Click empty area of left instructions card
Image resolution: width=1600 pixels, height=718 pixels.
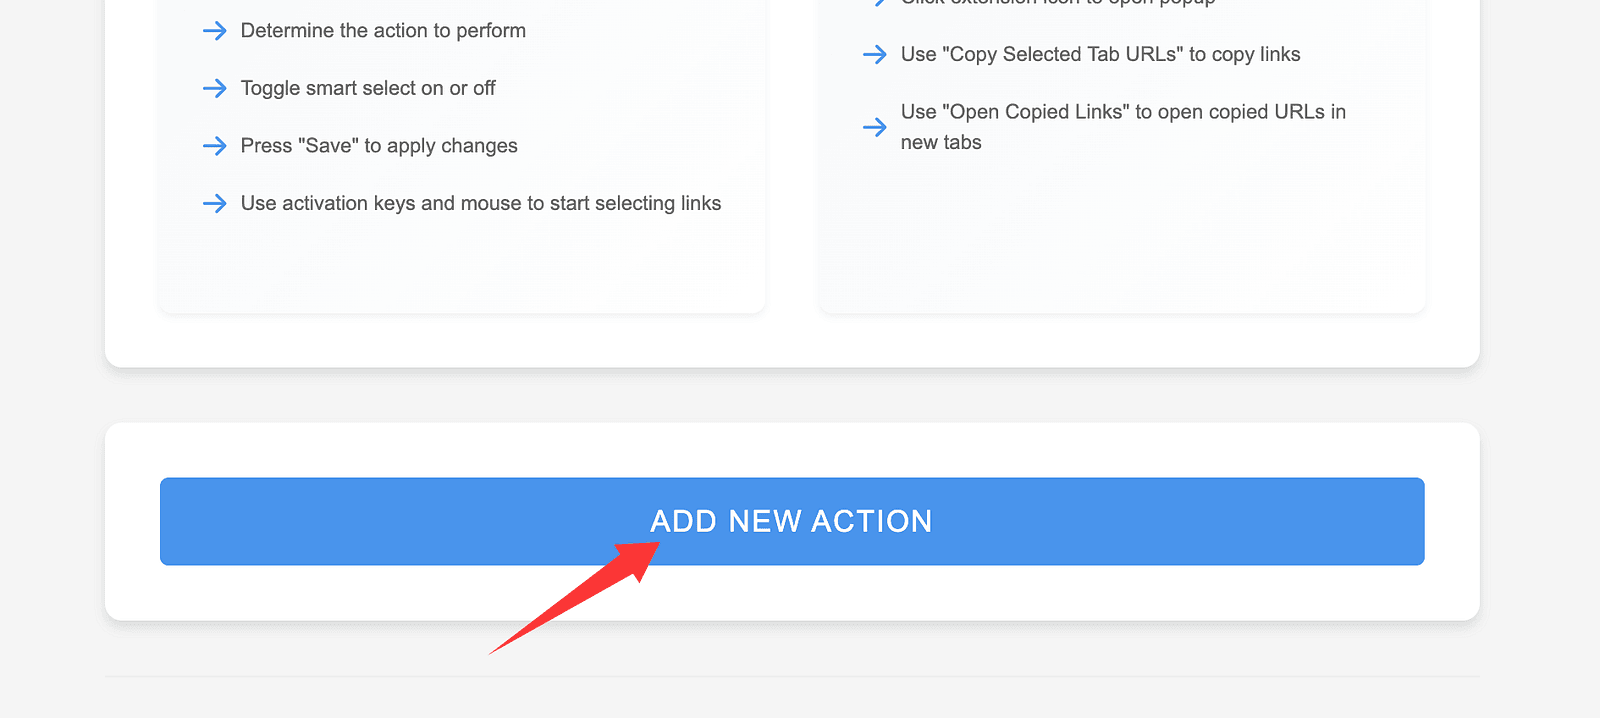tap(460, 265)
